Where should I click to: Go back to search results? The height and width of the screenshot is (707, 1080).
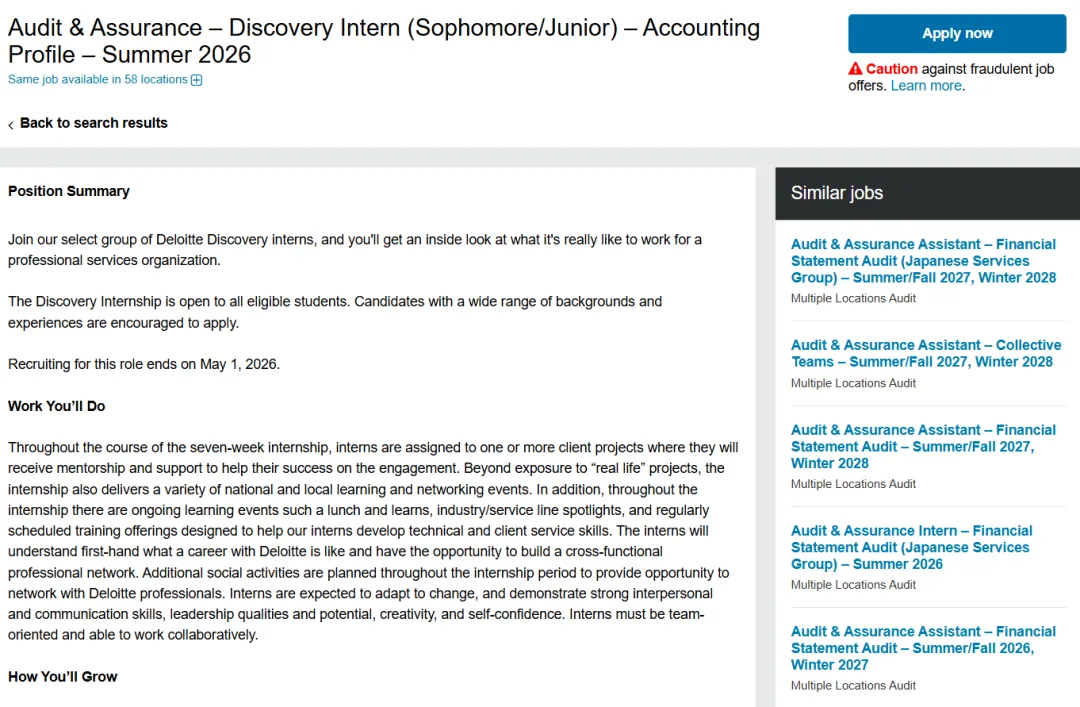click(x=94, y=123)
